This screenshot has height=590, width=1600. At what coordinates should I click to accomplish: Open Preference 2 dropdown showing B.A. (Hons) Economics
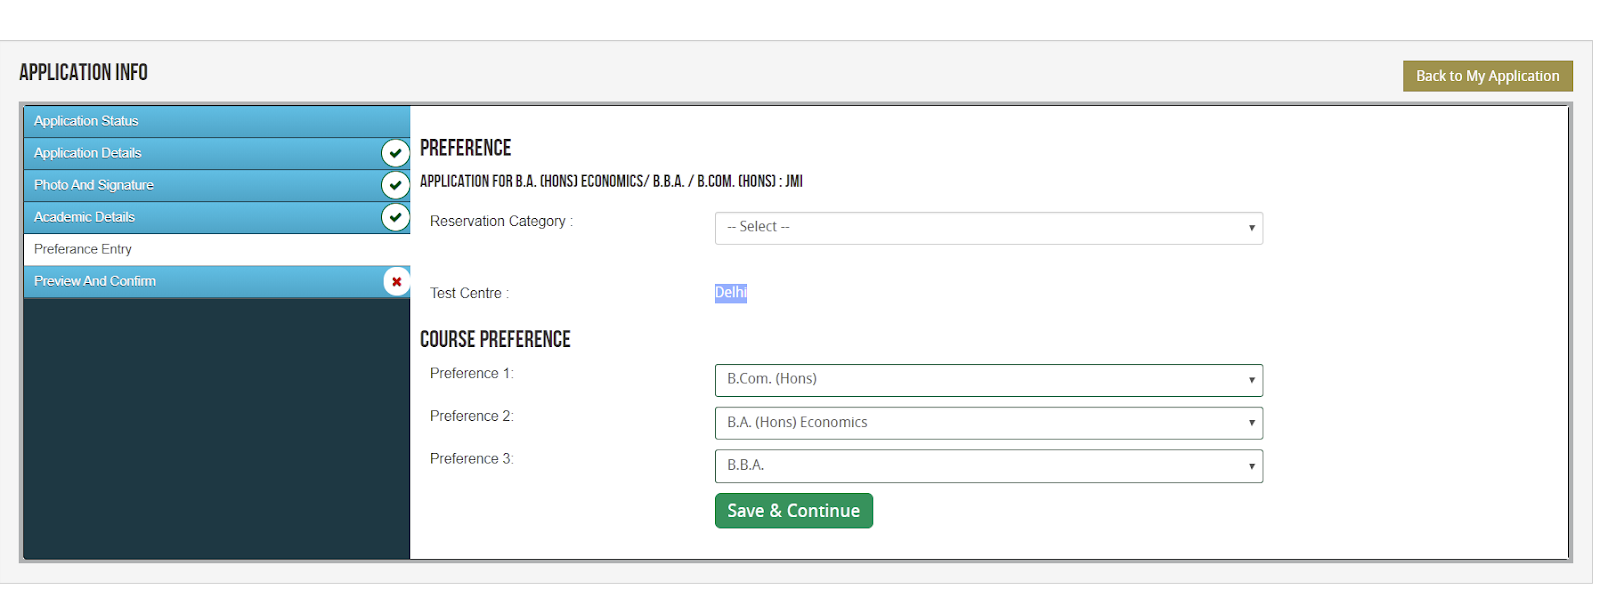click(x=988, y=423)
